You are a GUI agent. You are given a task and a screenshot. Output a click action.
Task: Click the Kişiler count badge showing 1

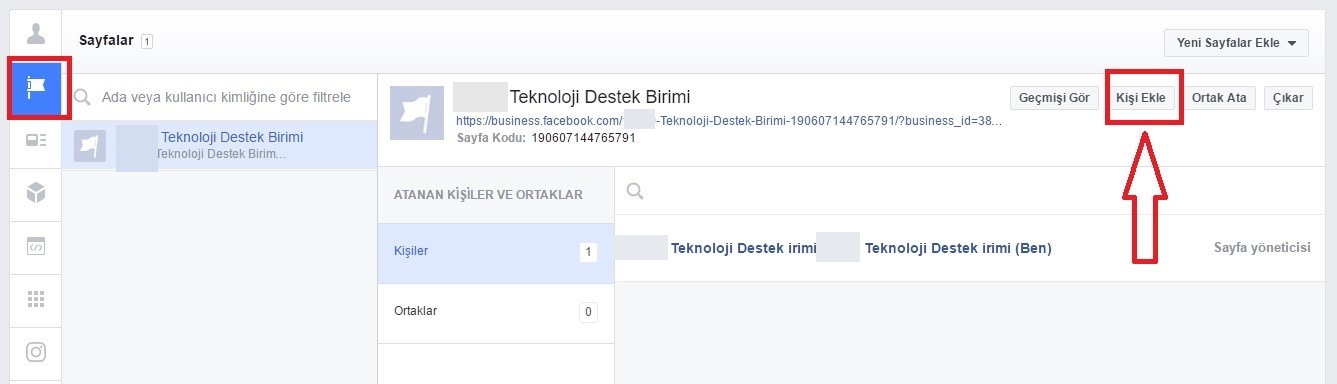[x=588, y=253]
